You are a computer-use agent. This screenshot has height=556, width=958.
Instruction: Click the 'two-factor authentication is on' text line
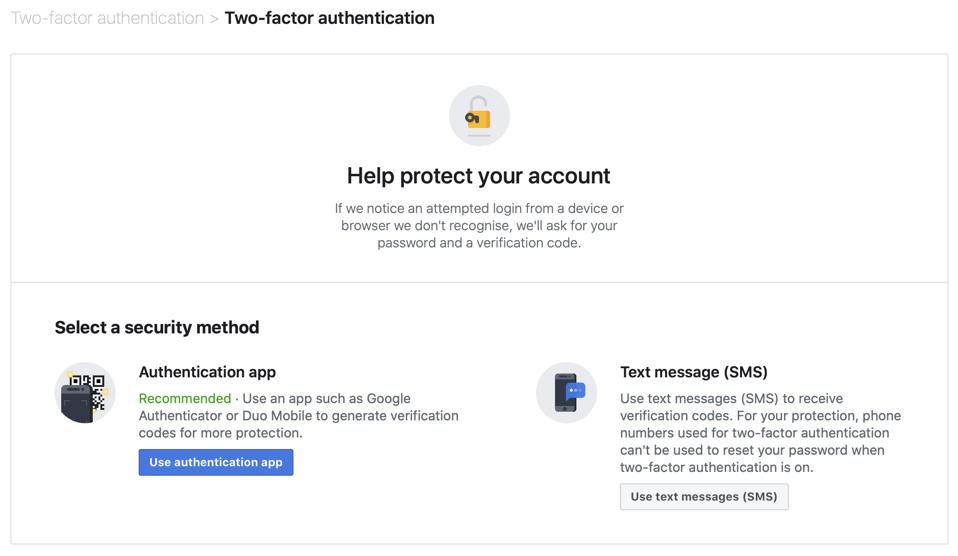[x=716, y=467]
